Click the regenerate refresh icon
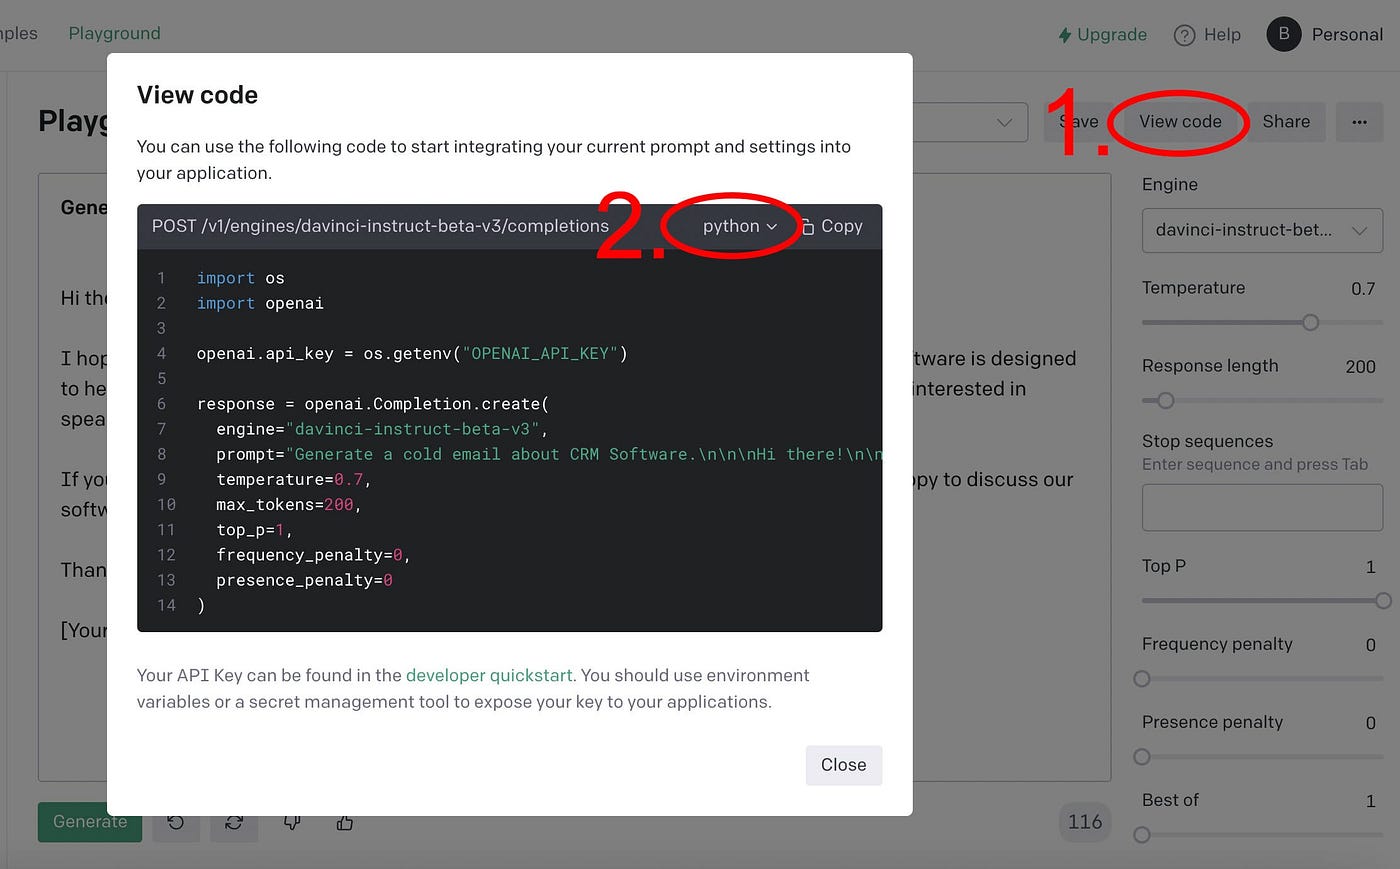 234,822
